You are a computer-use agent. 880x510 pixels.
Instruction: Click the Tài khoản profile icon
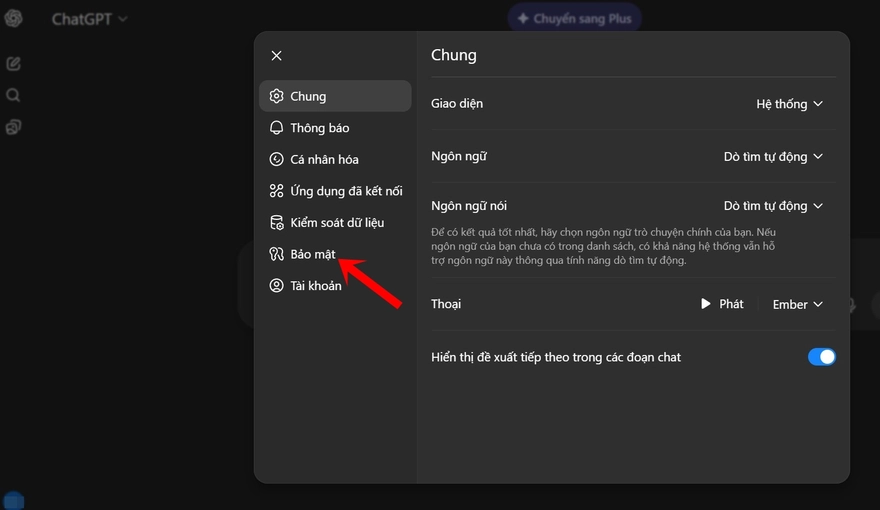[x=277, y=286]
